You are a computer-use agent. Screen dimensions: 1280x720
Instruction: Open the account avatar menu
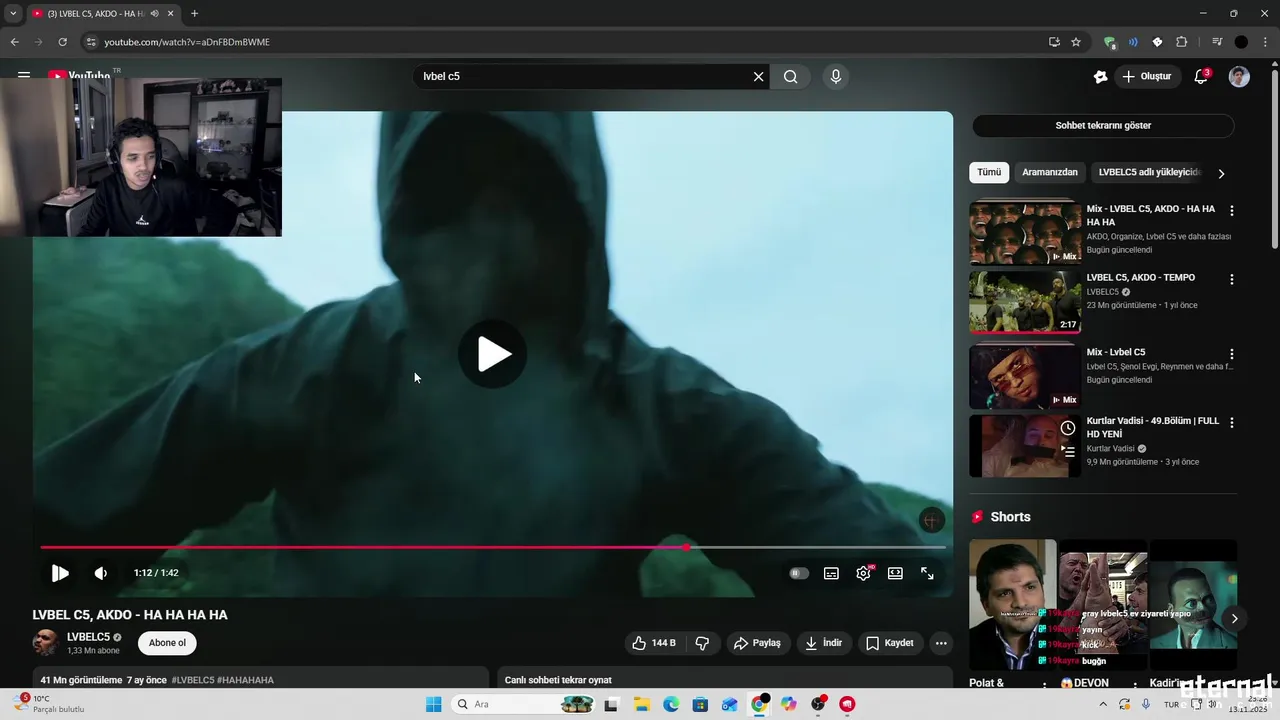[1239, 77]
